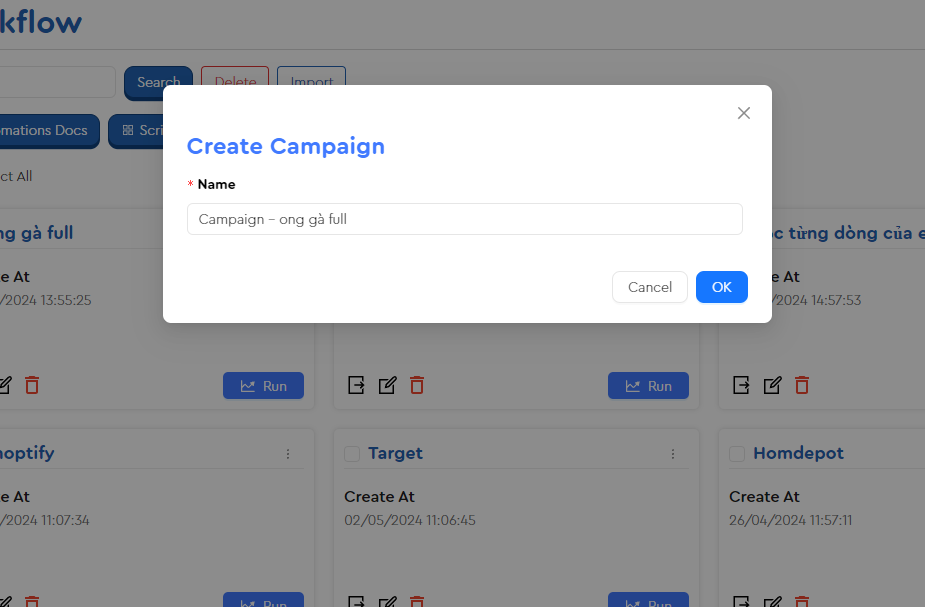Confirm campaign creation with OK
Viewport: 925px width, 607px height.
pyautogui.click(x=721, y=287)
